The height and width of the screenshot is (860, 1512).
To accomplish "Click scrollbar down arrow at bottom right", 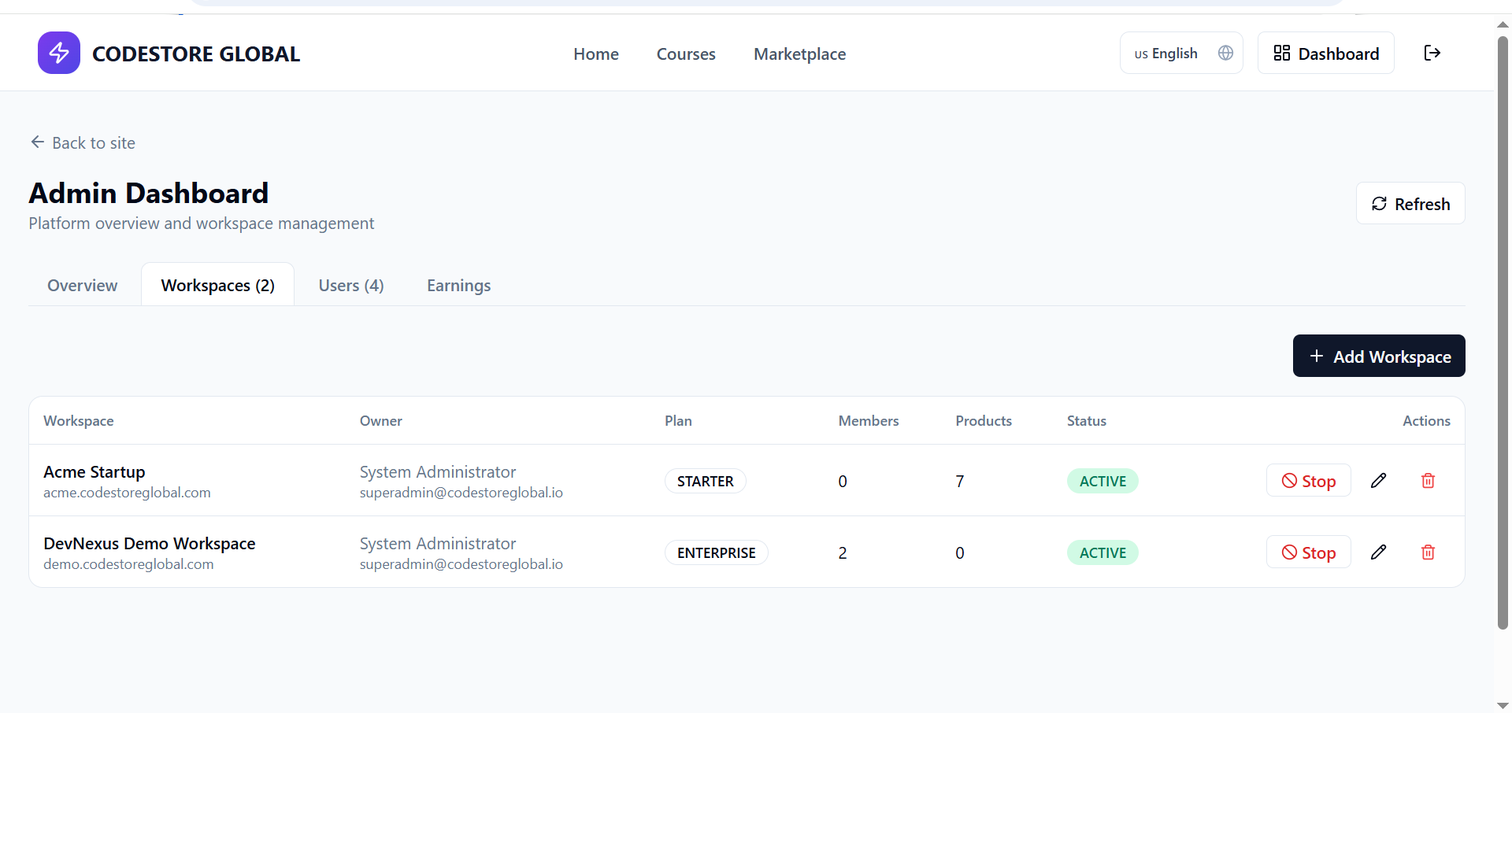I will (1502, 705).
